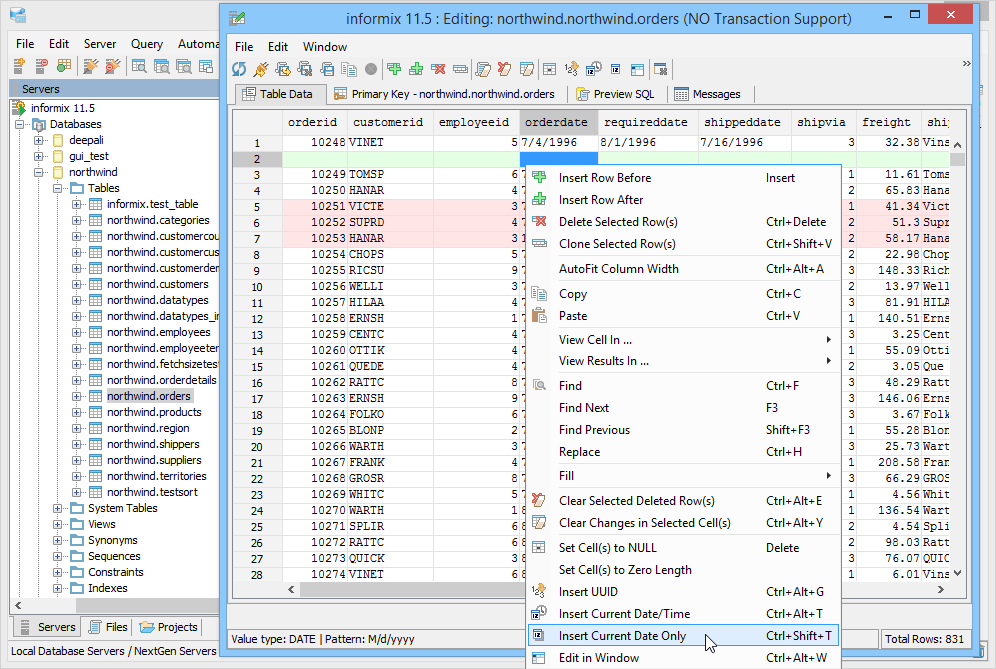
Task: Click Delete Selected Rows red X toolbar icon
Action: 438,69
